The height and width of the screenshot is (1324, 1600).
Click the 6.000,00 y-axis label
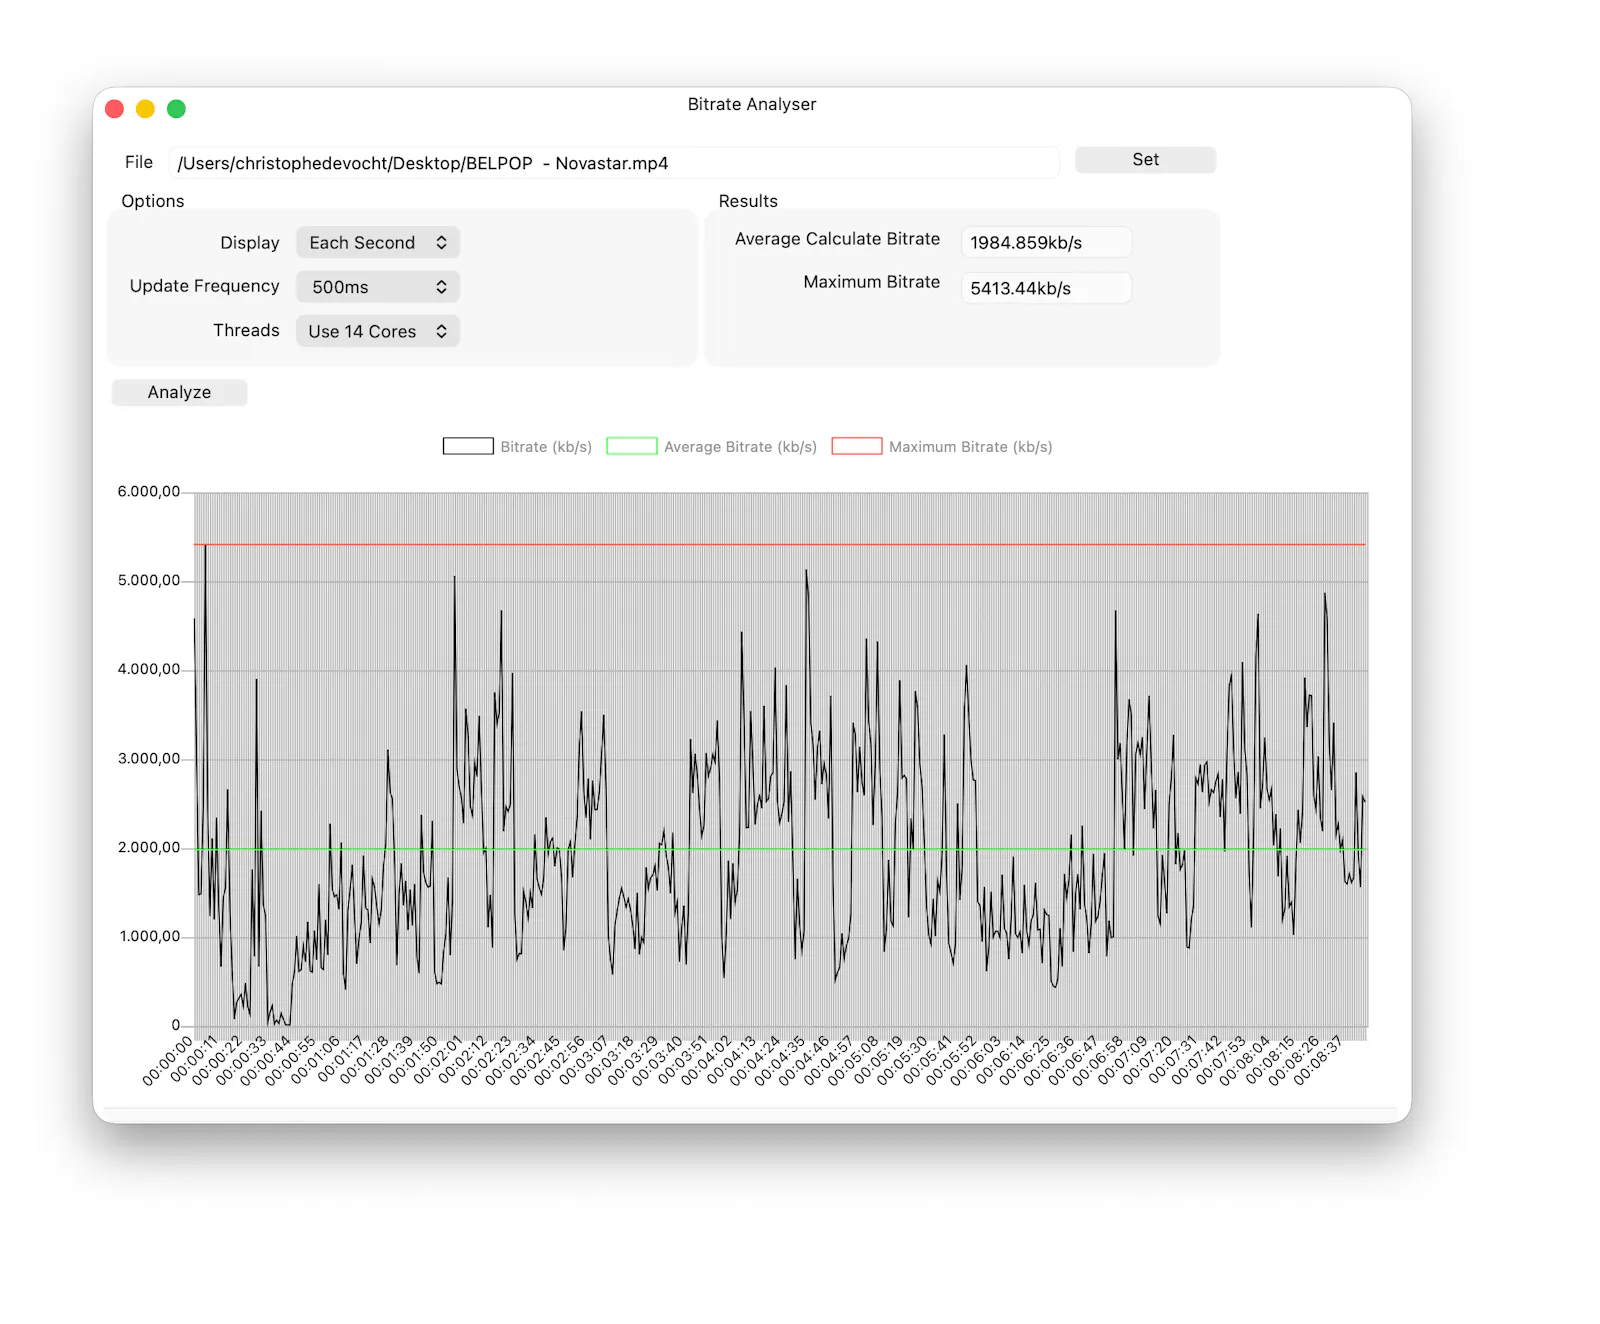(x=149, y=491)
